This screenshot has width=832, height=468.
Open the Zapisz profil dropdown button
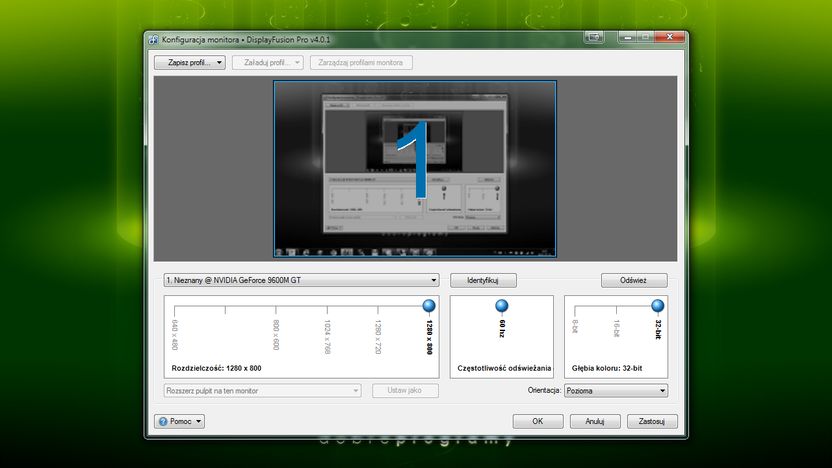point(190,63)
